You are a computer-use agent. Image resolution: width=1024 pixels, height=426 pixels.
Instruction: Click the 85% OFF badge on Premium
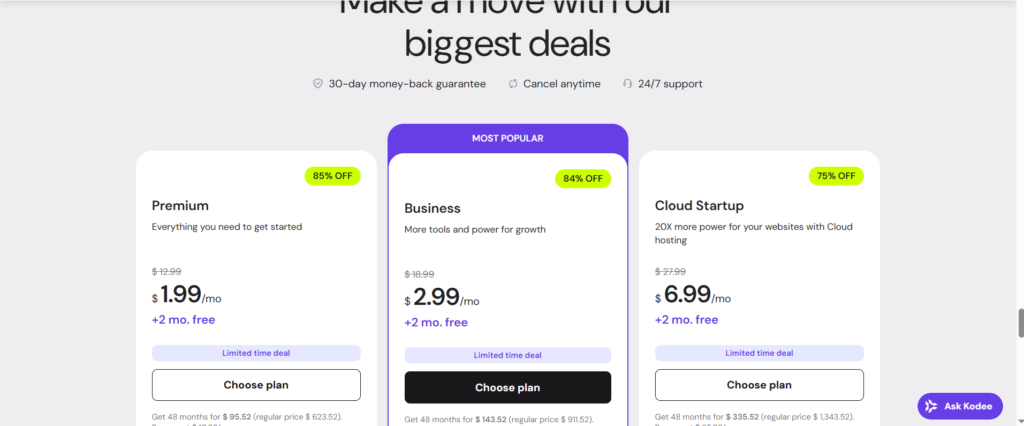tap(333, 176)
